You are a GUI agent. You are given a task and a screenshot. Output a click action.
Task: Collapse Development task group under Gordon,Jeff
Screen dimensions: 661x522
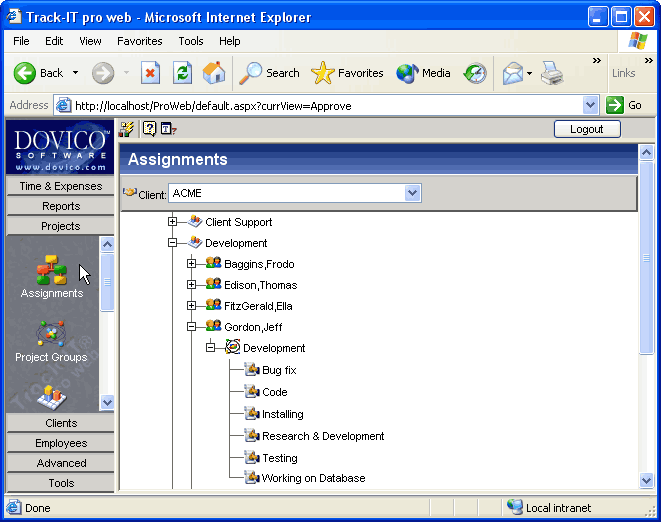coord(210,348)
